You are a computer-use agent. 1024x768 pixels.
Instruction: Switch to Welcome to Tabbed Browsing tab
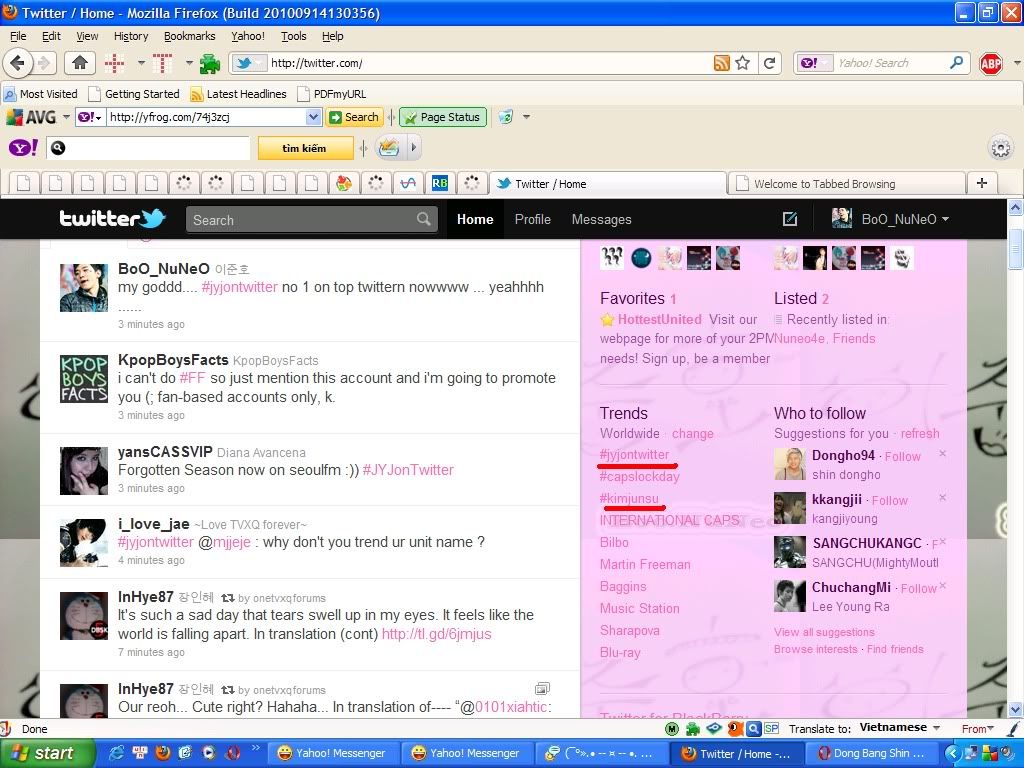(x=846, y=184)
